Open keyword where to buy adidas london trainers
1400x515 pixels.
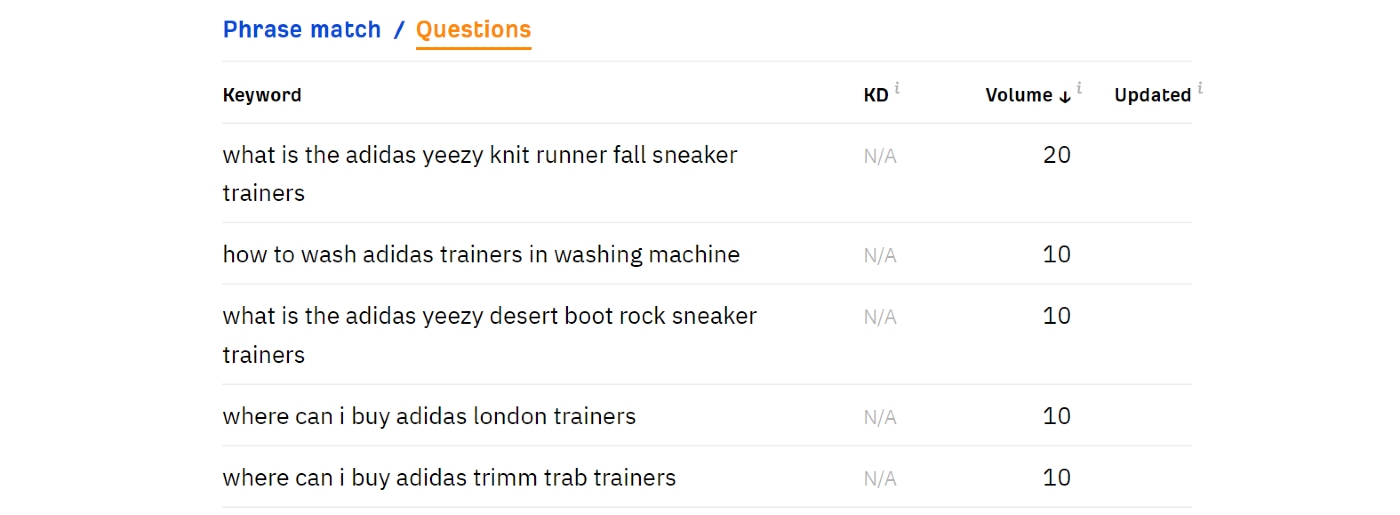429,416
